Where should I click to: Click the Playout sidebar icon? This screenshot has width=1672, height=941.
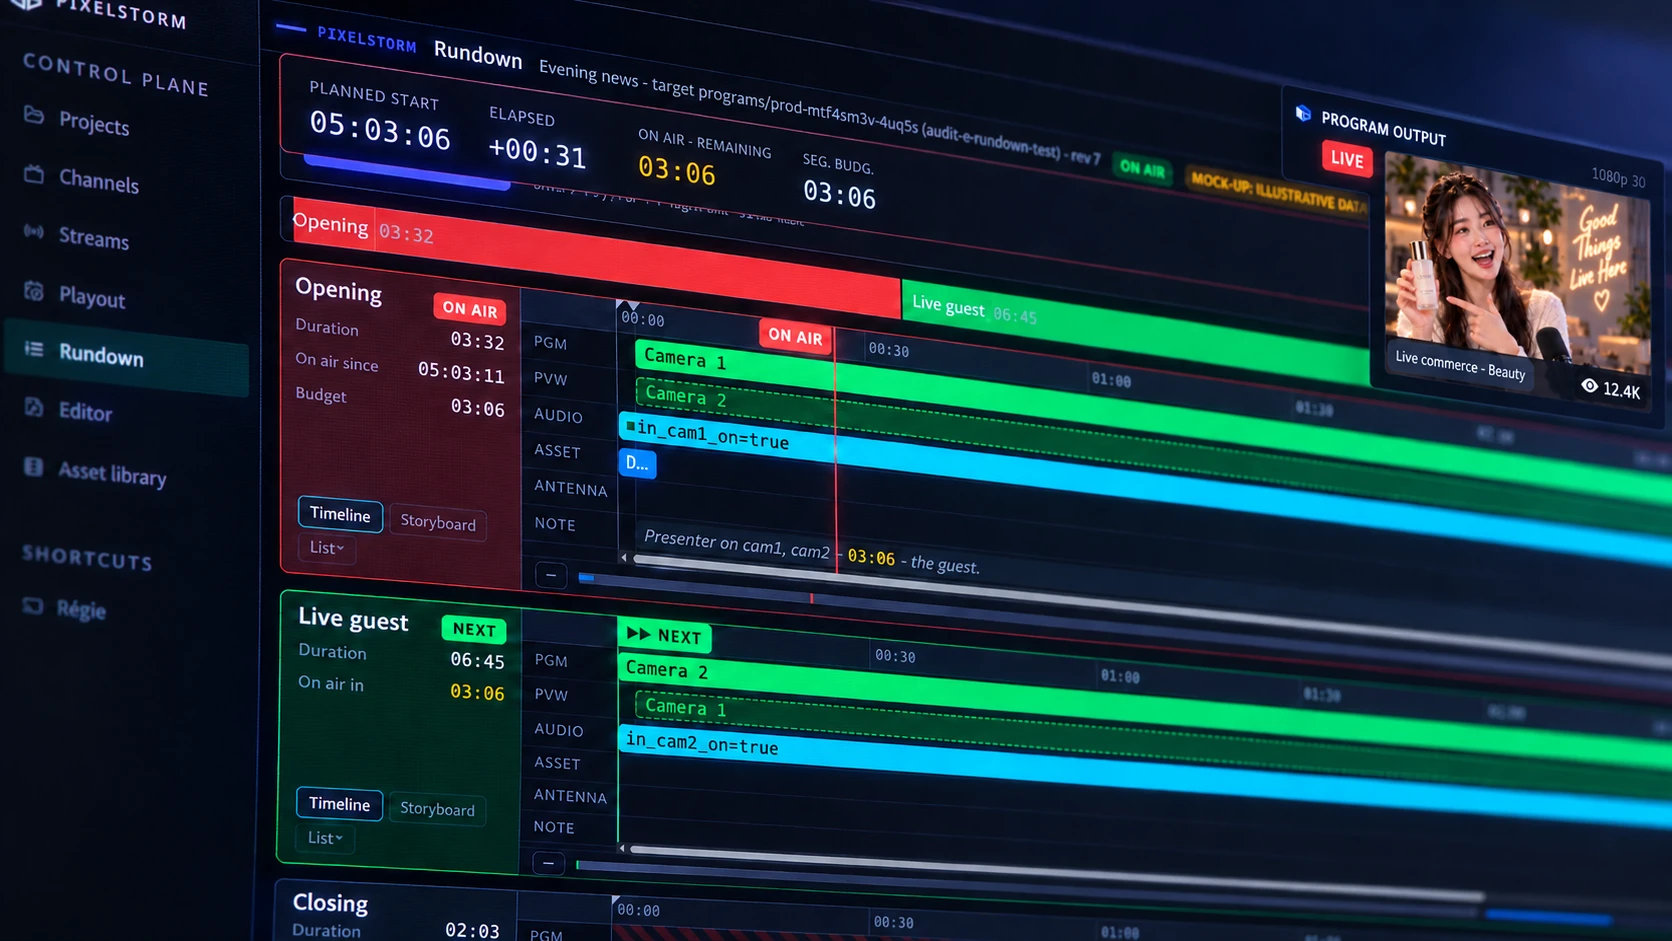34,291
